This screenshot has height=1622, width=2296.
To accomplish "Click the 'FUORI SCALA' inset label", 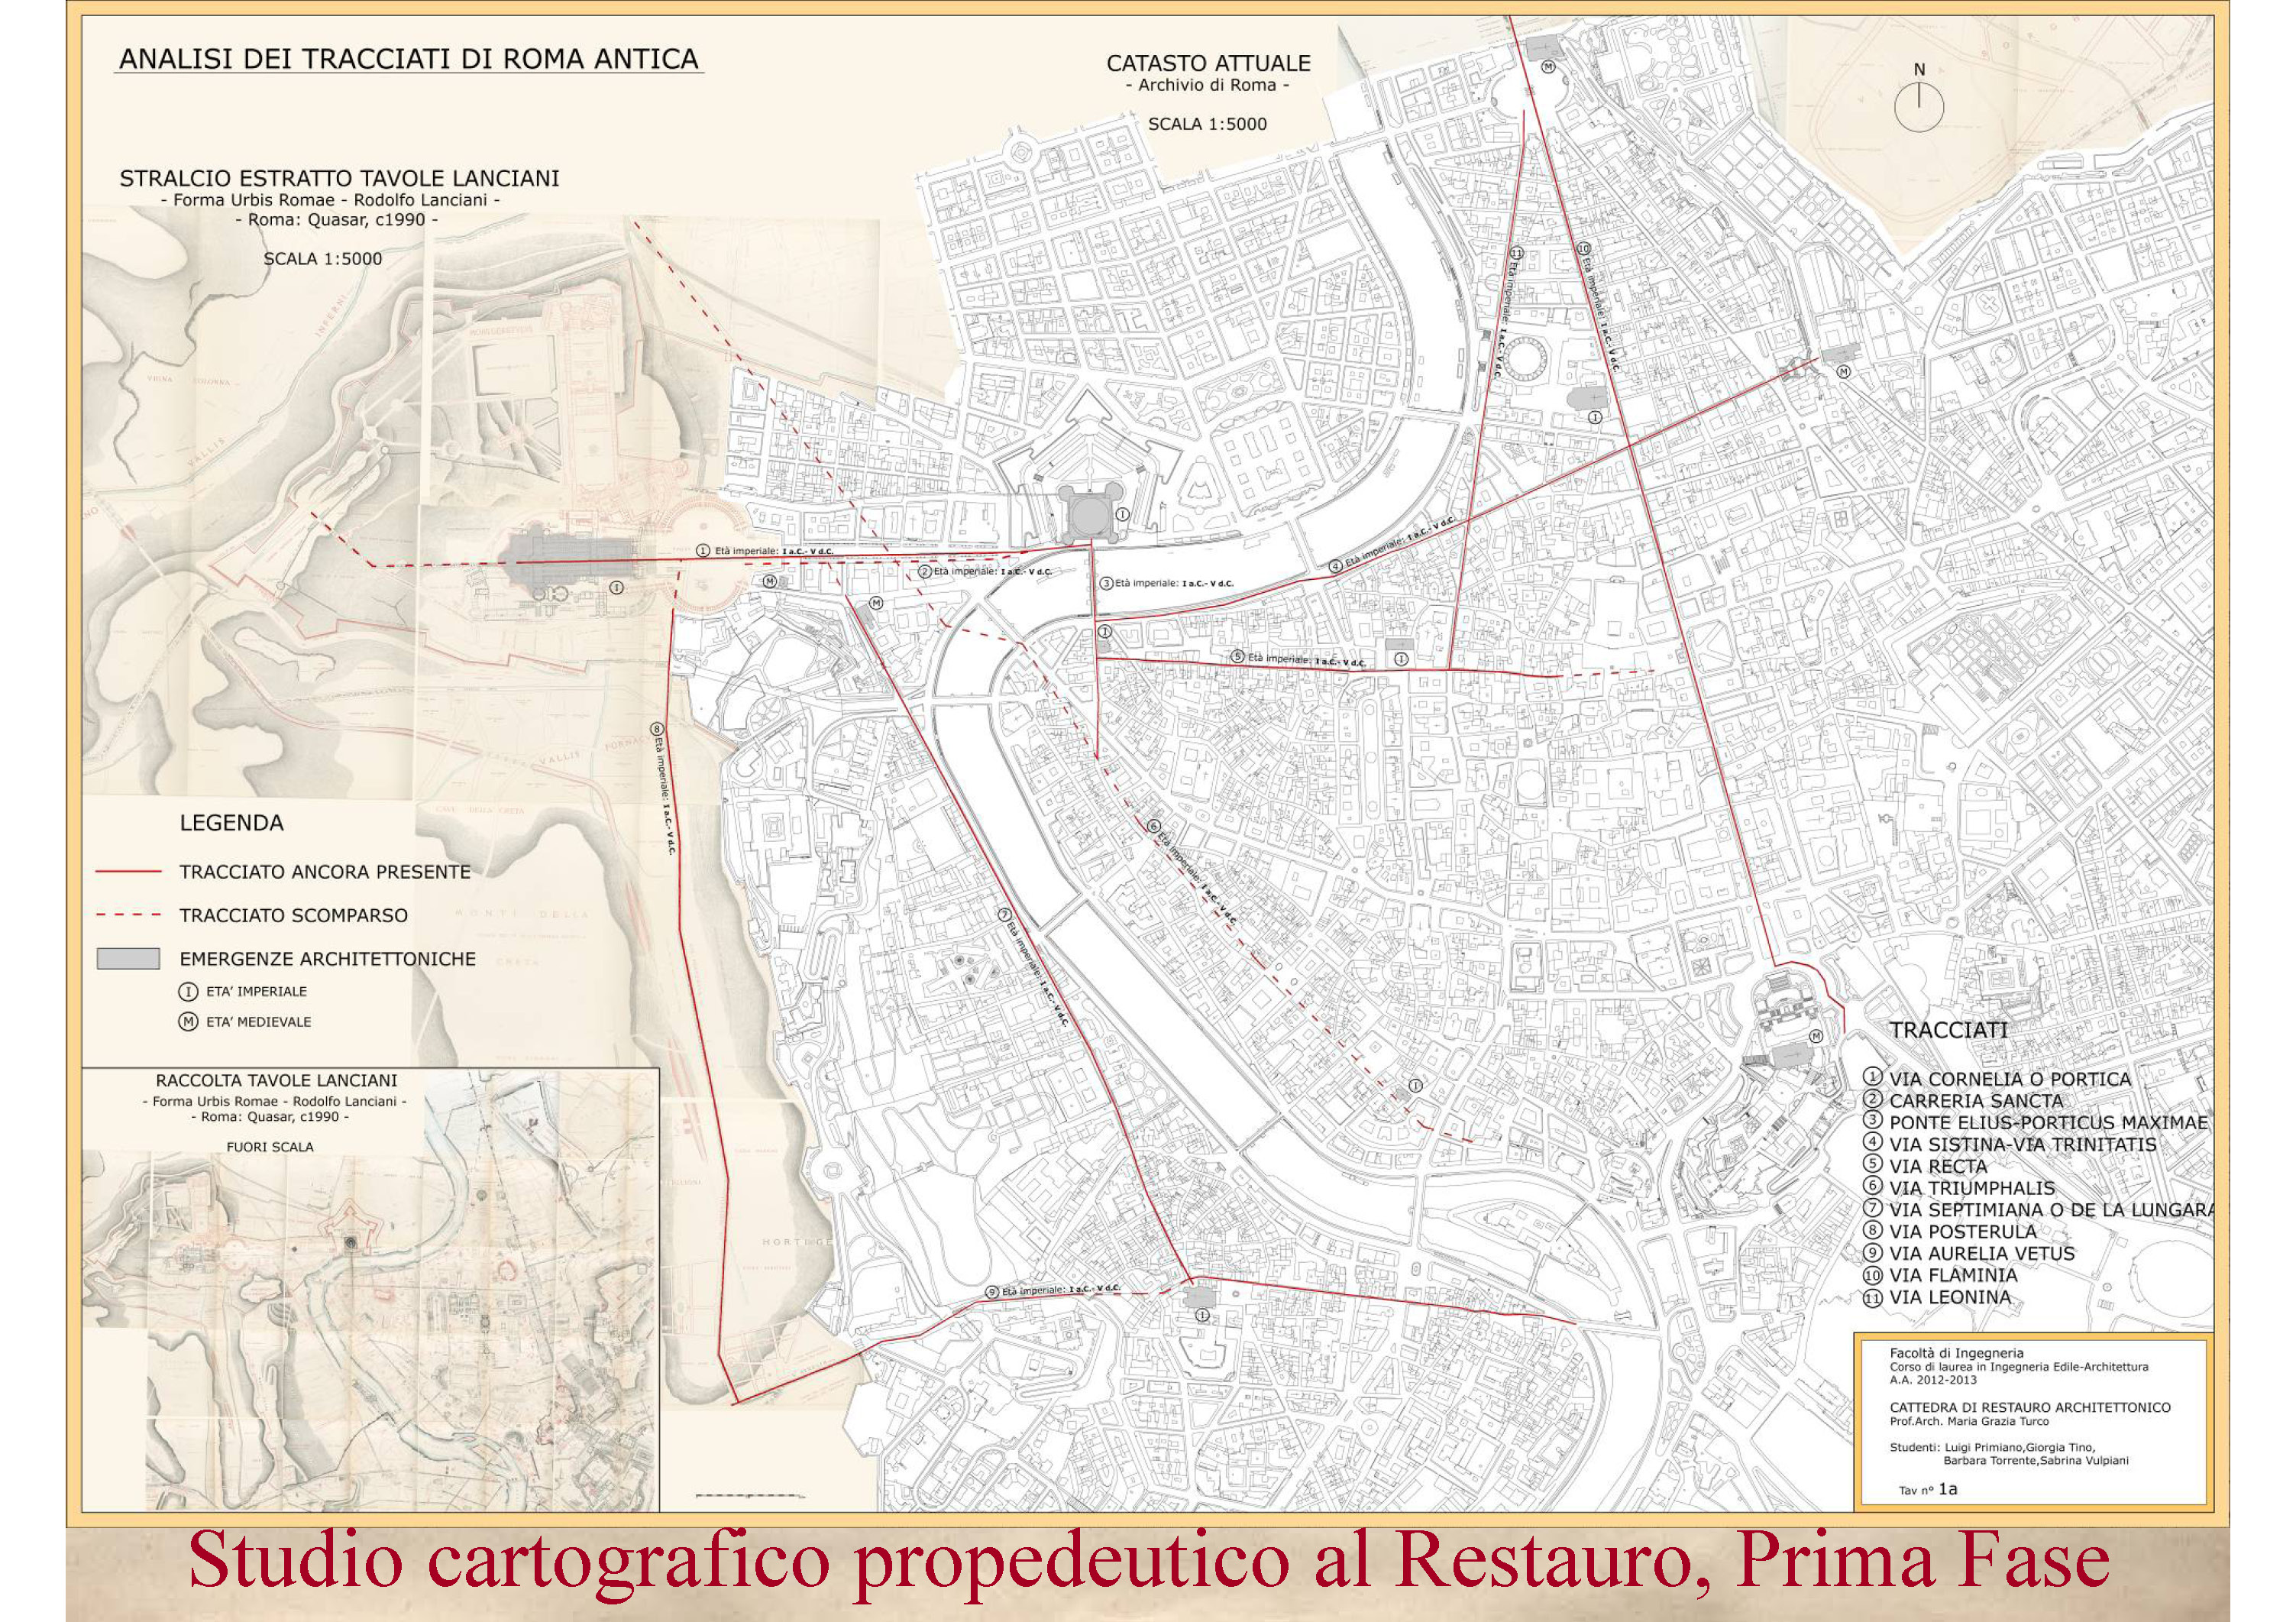I will [x=270, y=1147].
